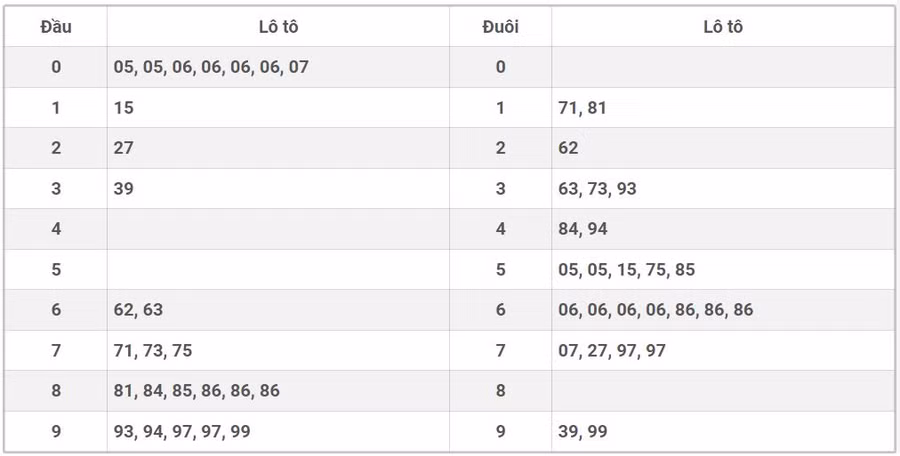
Task: Click the cell with 71, 81
Action: pos(582,108)
